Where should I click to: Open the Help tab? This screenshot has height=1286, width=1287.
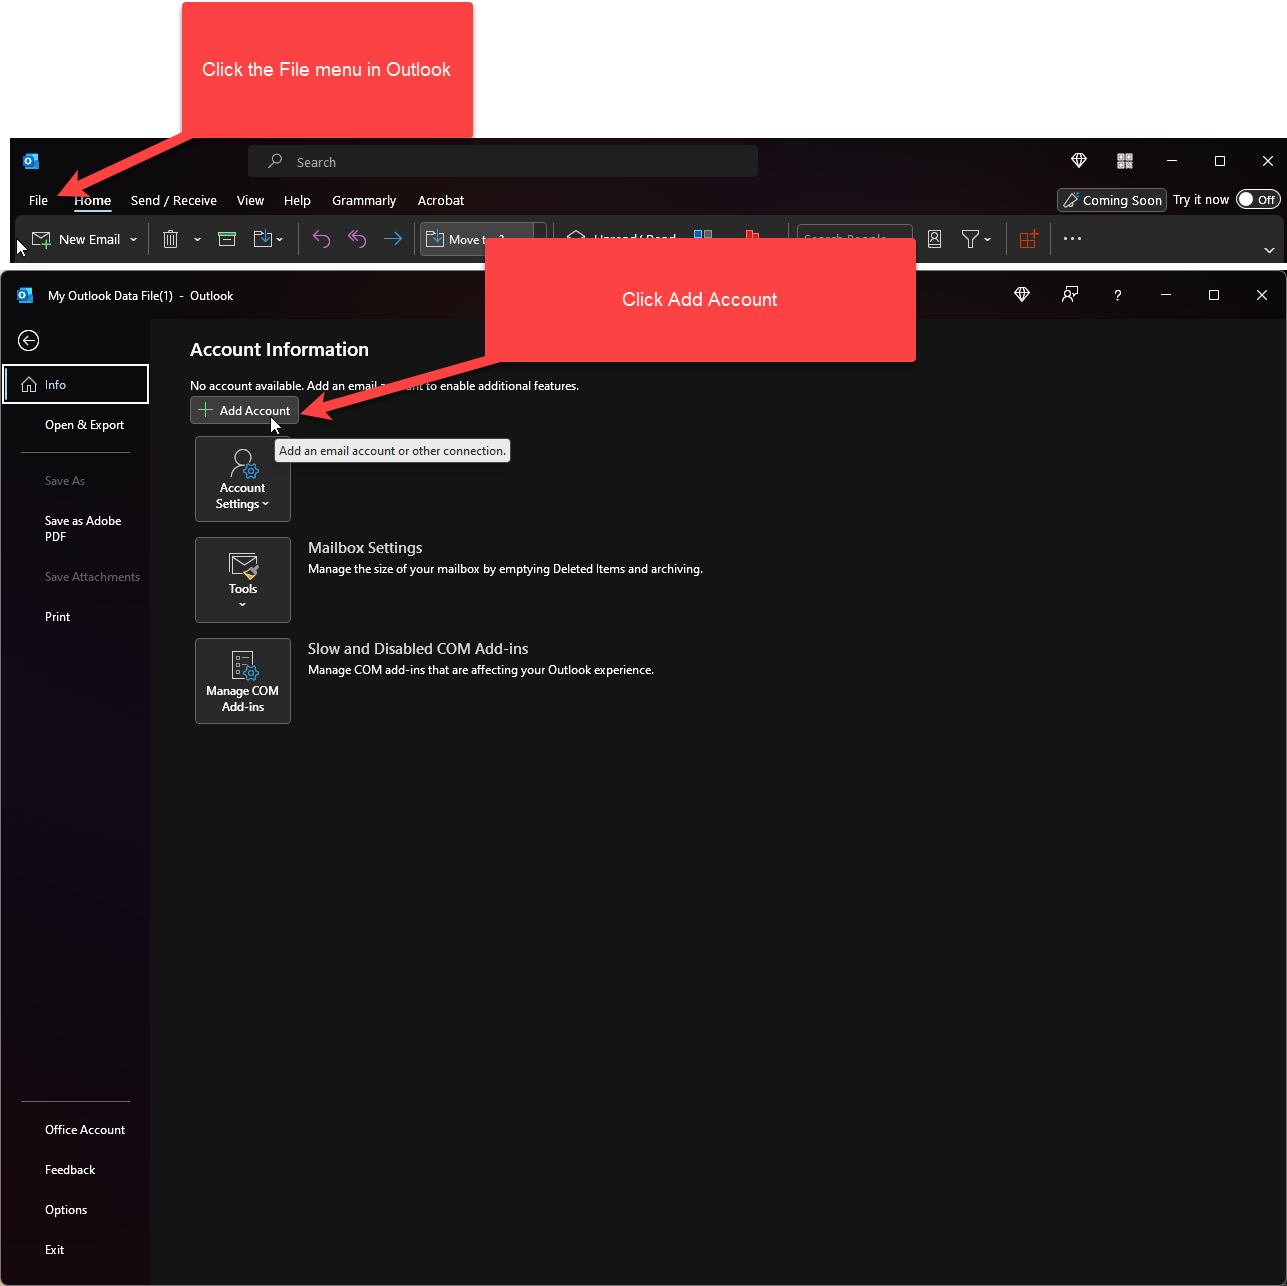point(297,200)
